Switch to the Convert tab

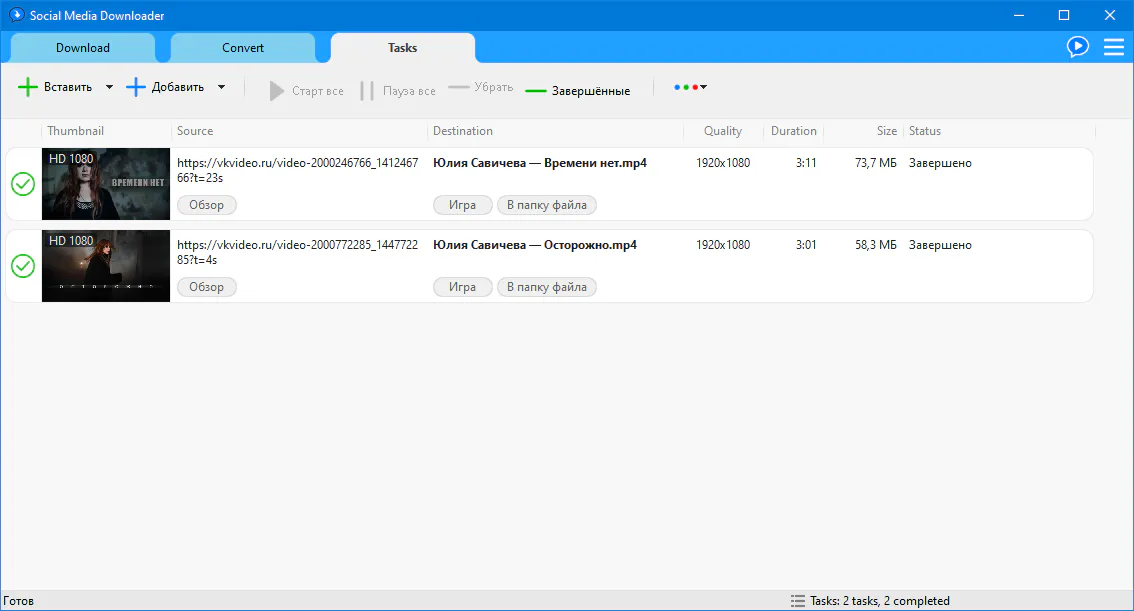243,48
